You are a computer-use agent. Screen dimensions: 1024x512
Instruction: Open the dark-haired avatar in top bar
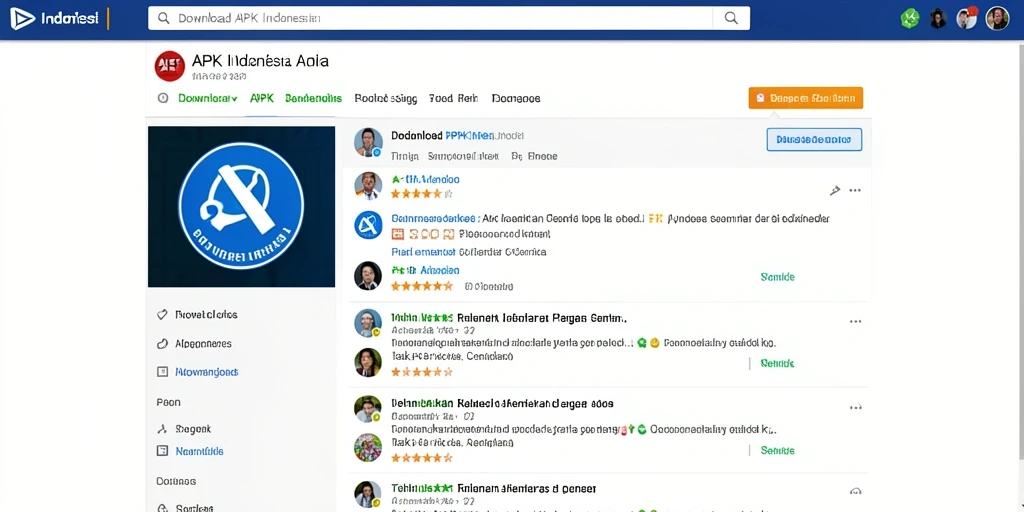coord(938,18)
